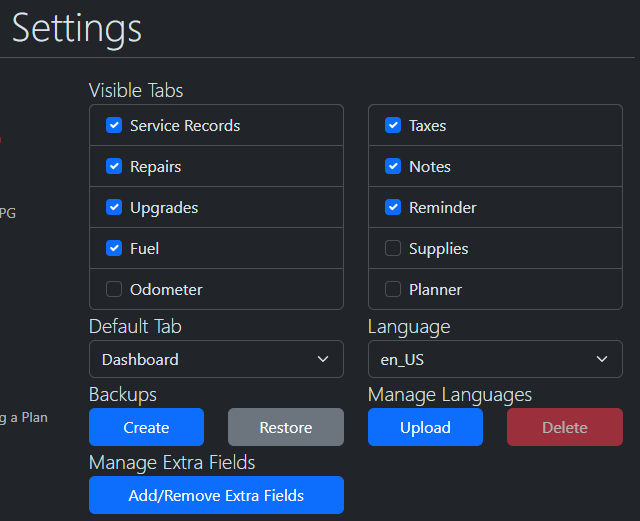Open the Default Tab dropdown
Image resolution: width=640 pixels, height=521 pixels.
click(x=215, y=359)
